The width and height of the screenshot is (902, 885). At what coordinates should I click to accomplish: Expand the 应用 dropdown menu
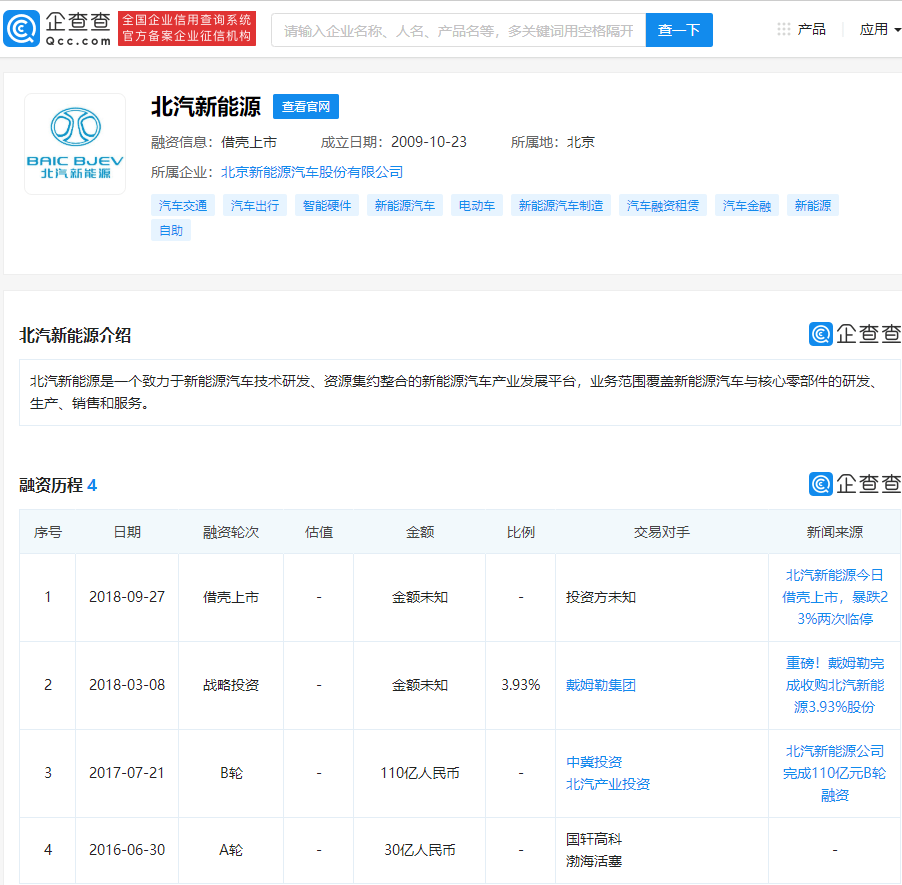880,29
